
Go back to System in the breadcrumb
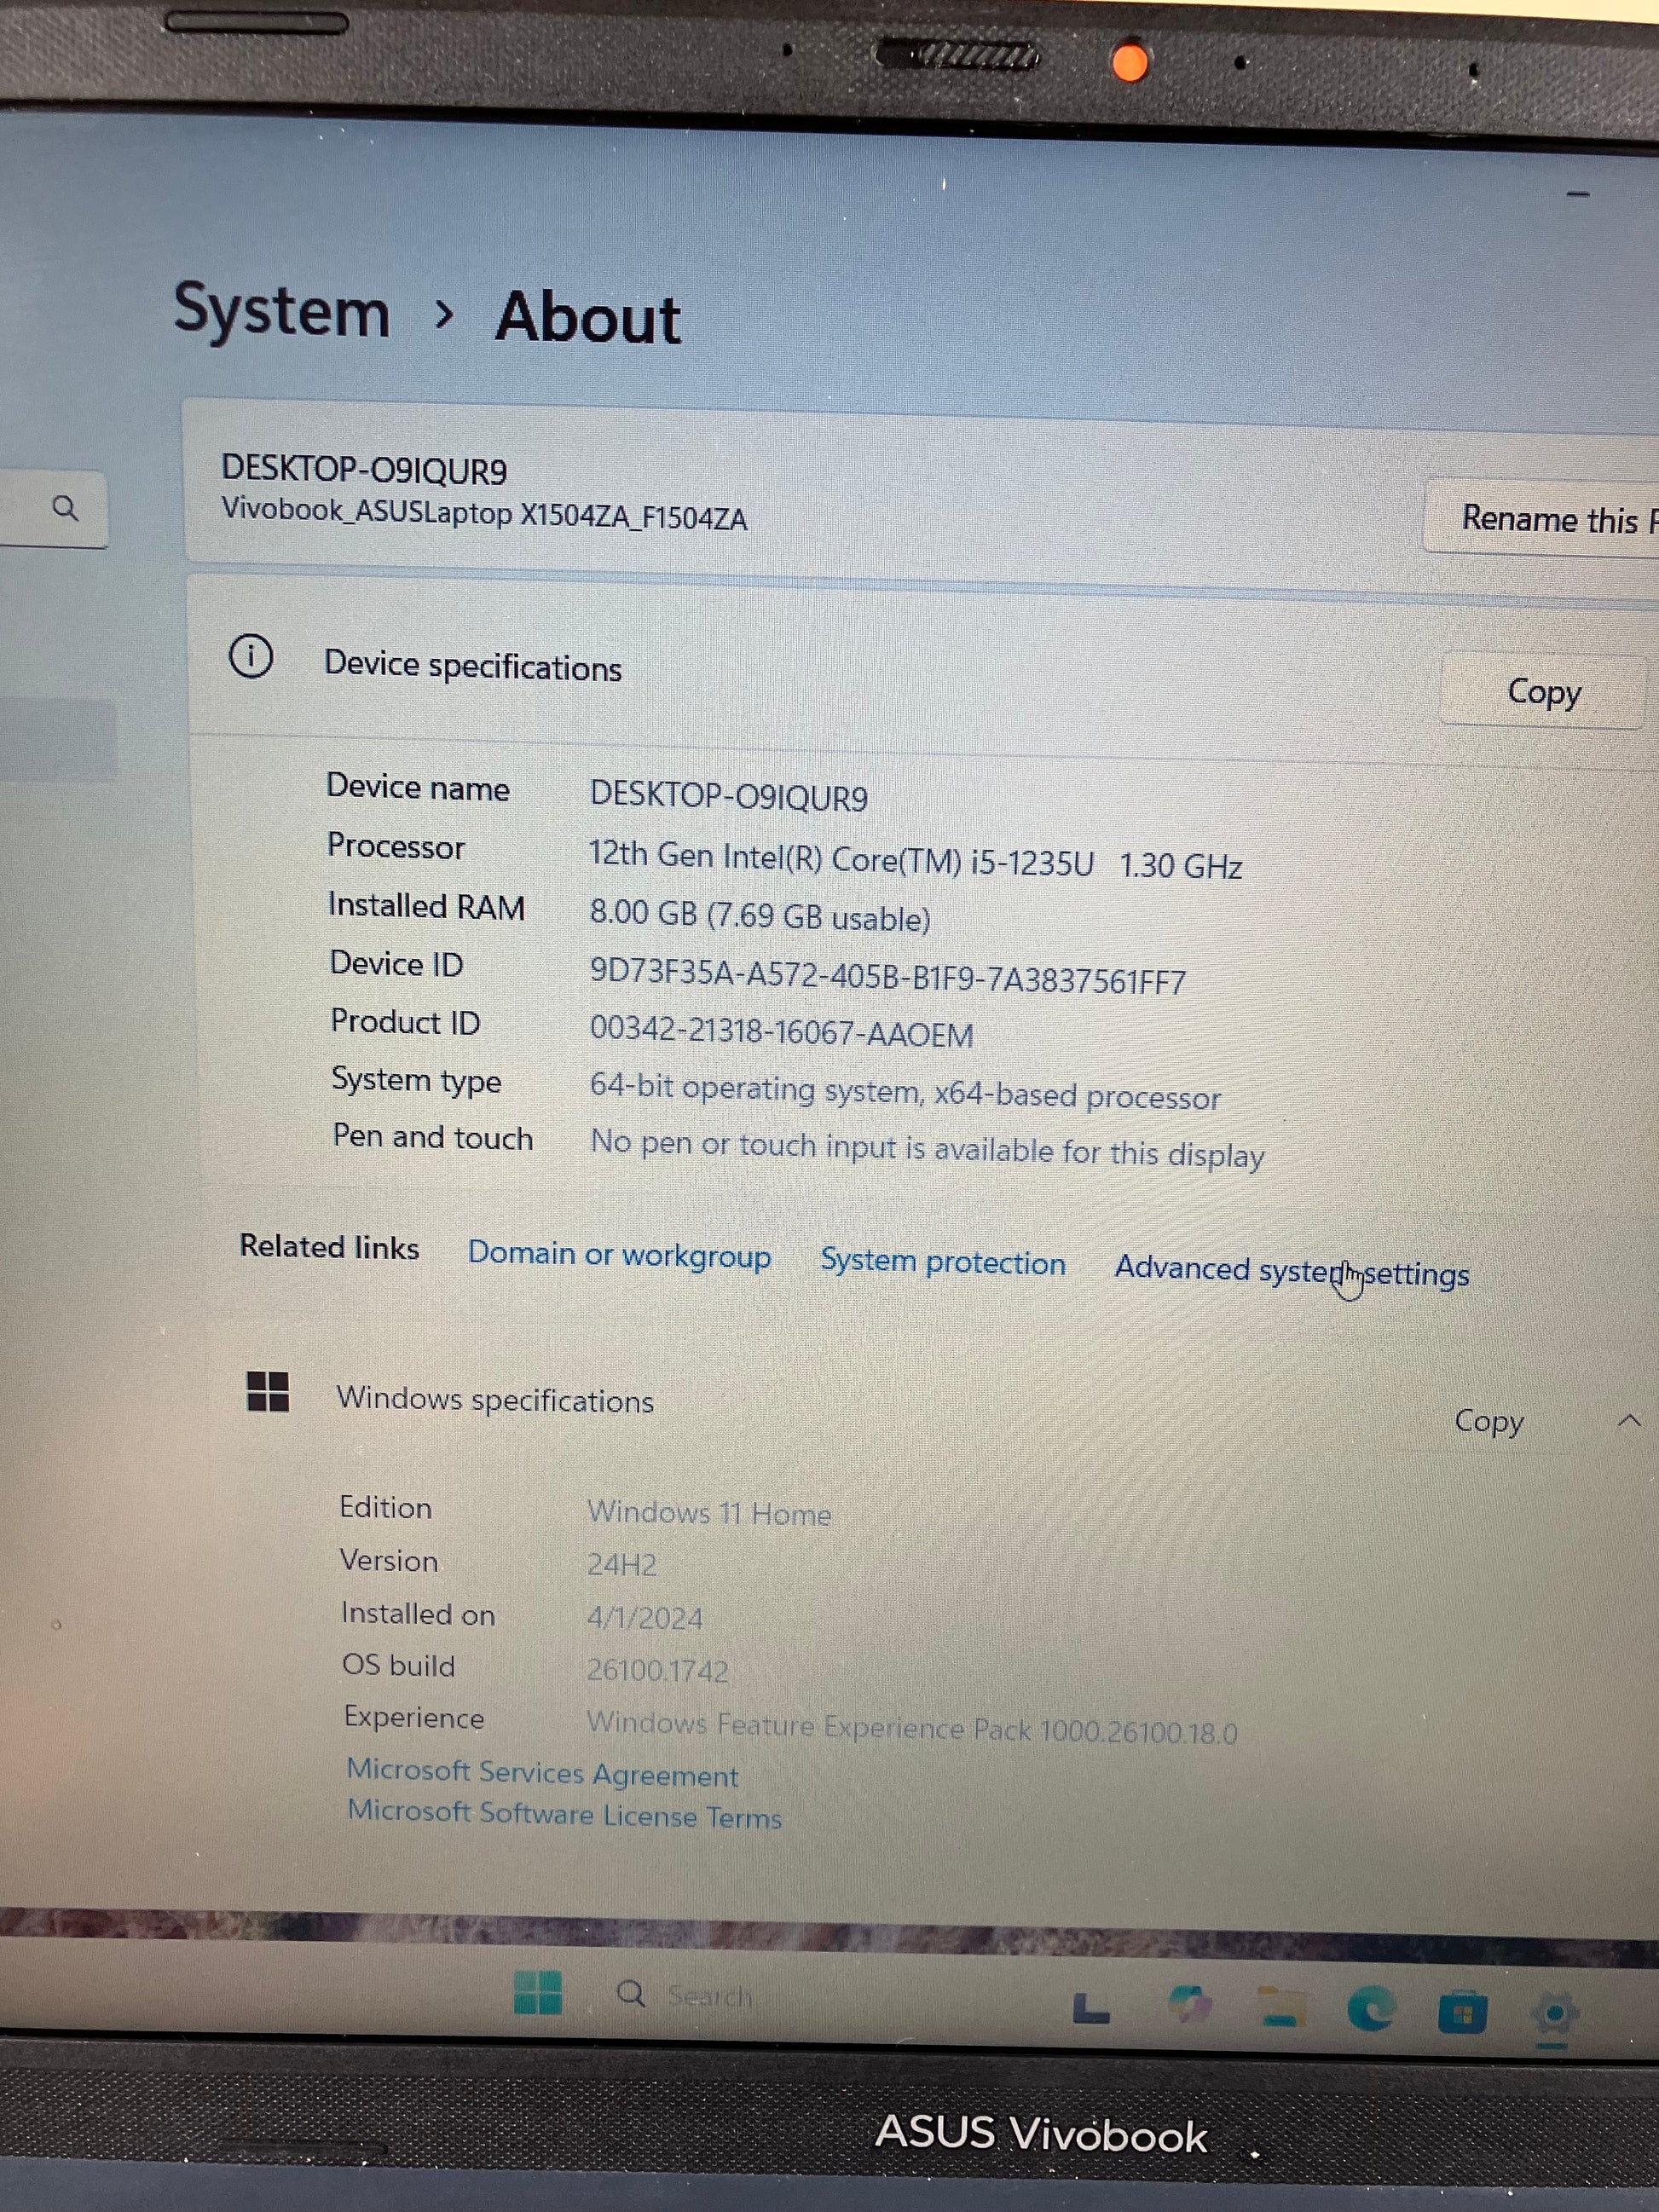(x=282, y=311)
